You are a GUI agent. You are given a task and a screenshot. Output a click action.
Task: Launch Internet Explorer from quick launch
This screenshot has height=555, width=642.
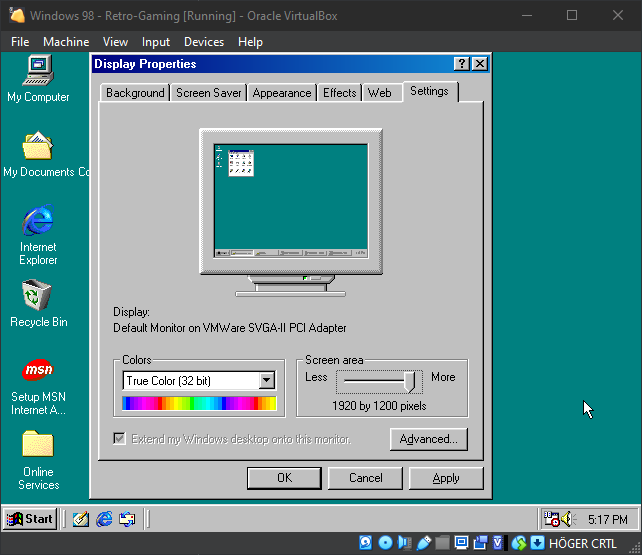104,519
